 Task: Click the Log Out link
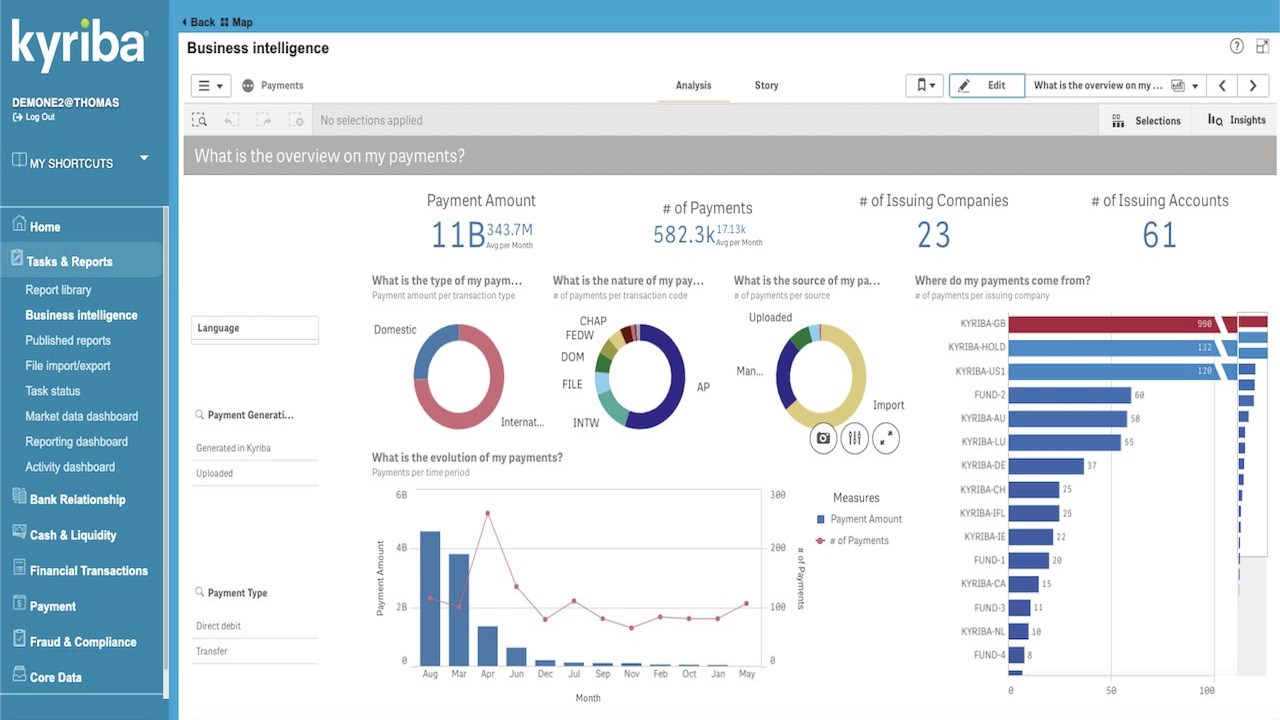33,117
